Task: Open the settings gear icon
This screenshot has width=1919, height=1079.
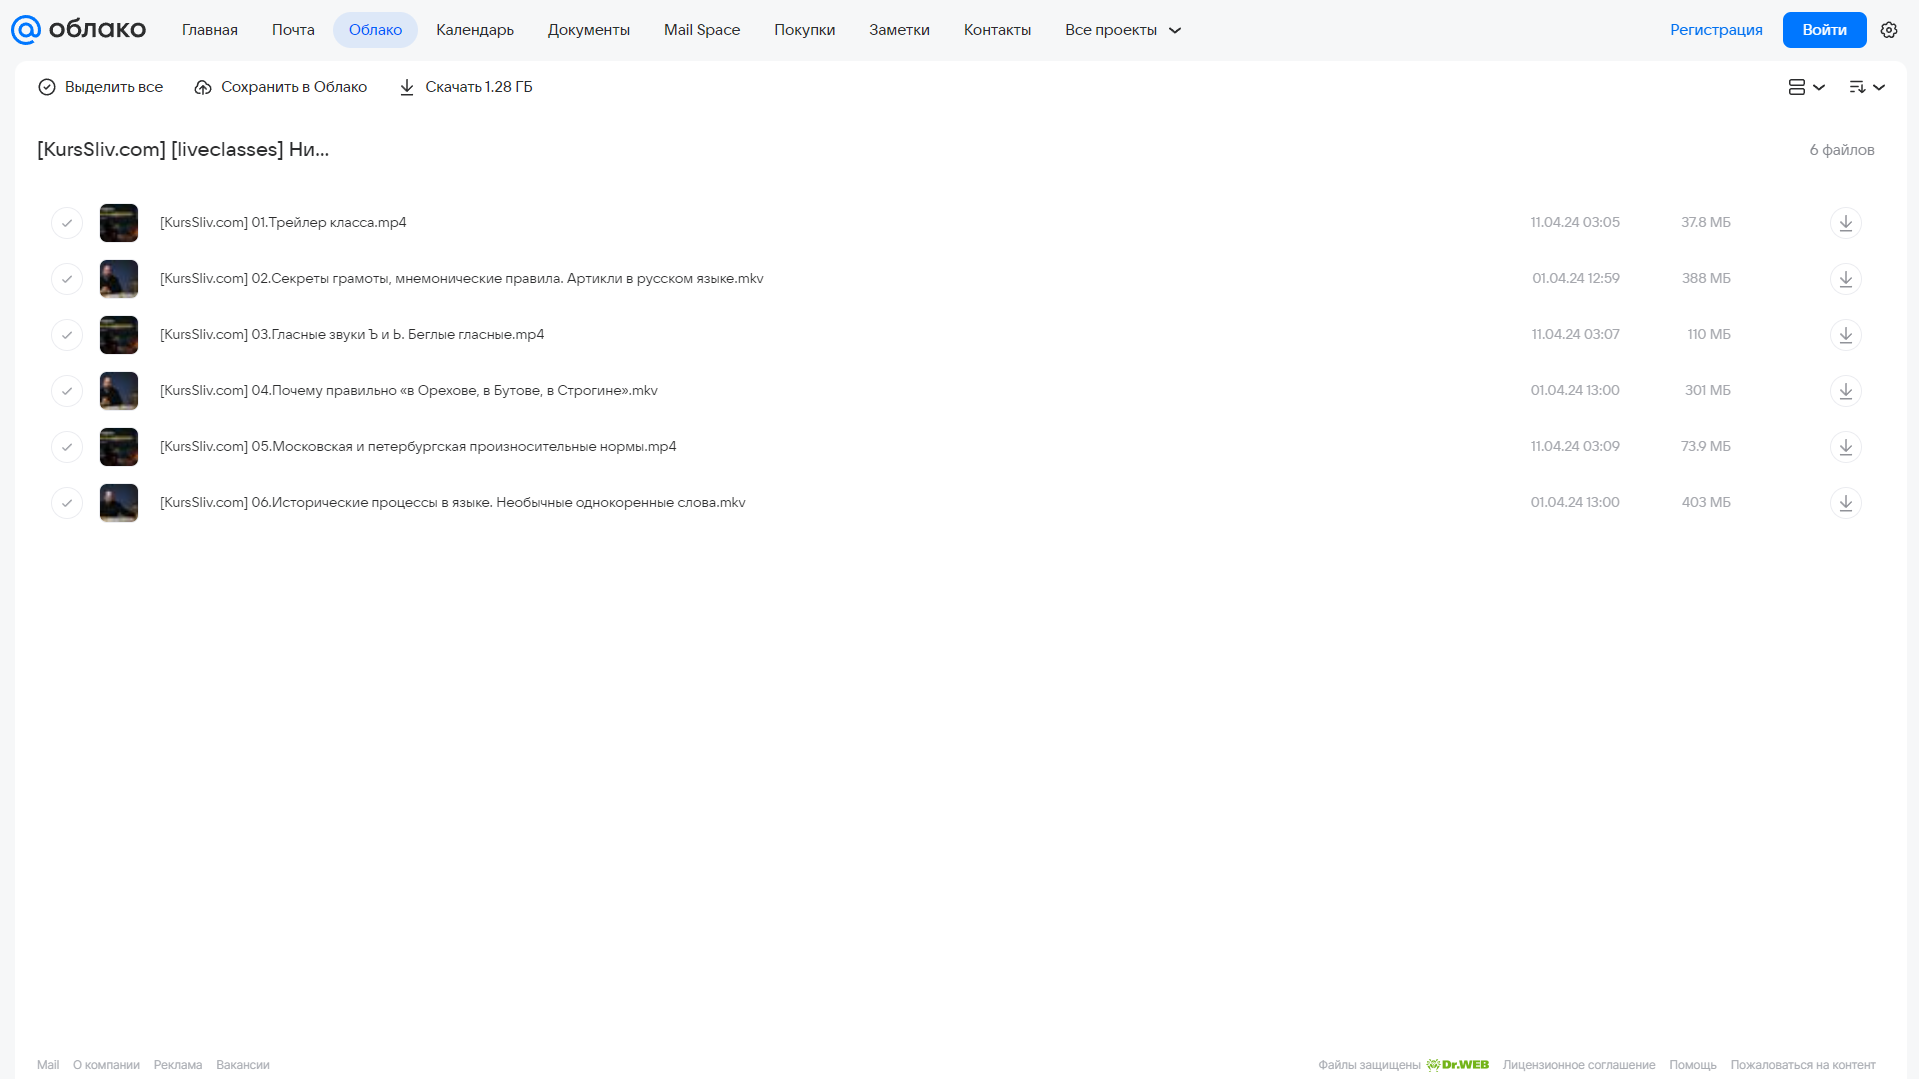Action: click(x=1888, y=30)
